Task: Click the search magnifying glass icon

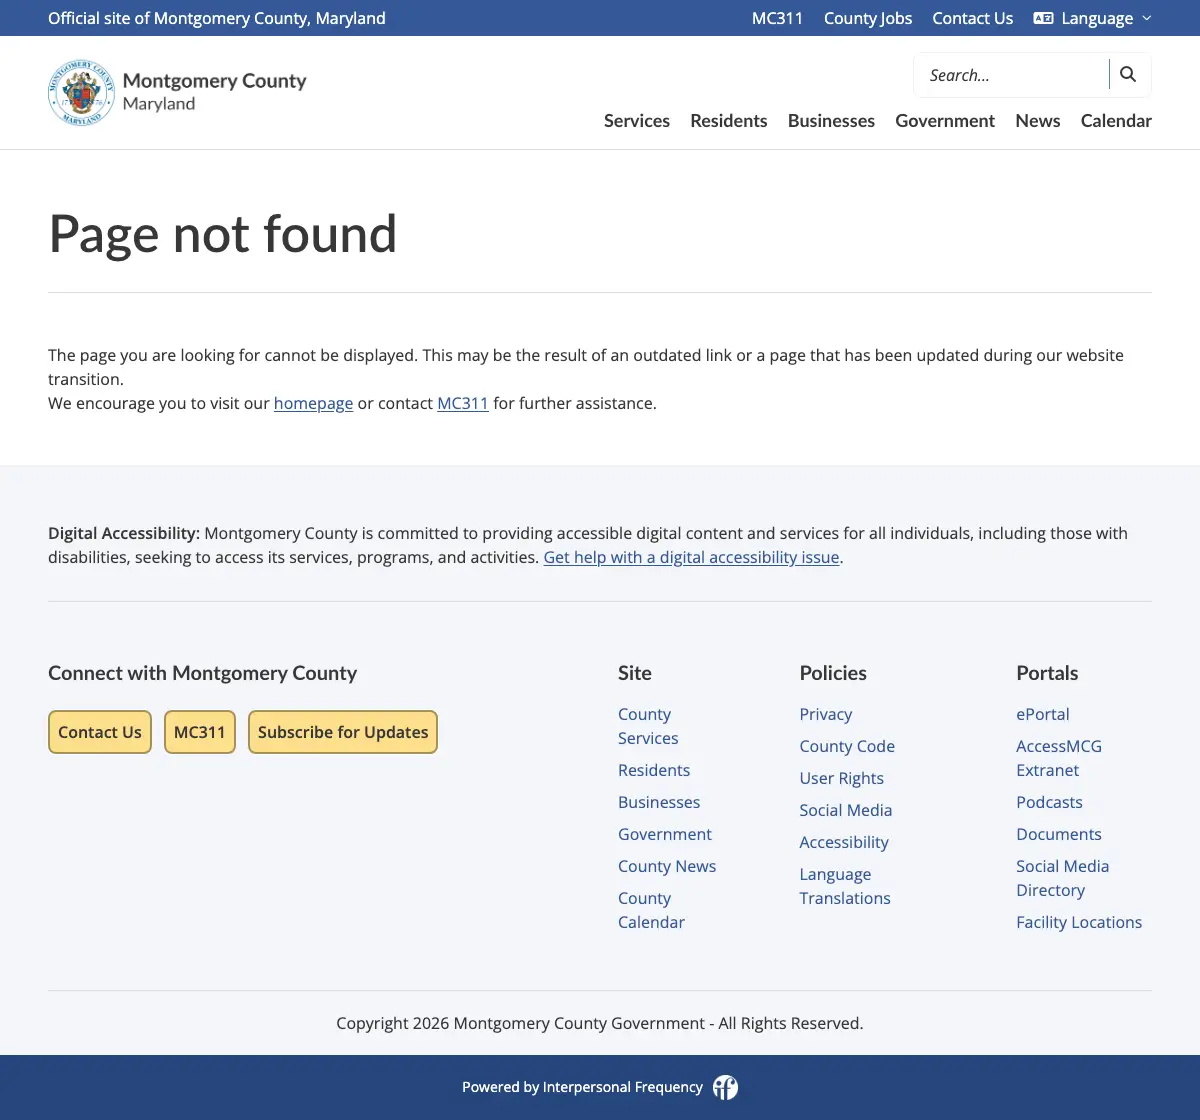Action: [x=1128, y=74]
